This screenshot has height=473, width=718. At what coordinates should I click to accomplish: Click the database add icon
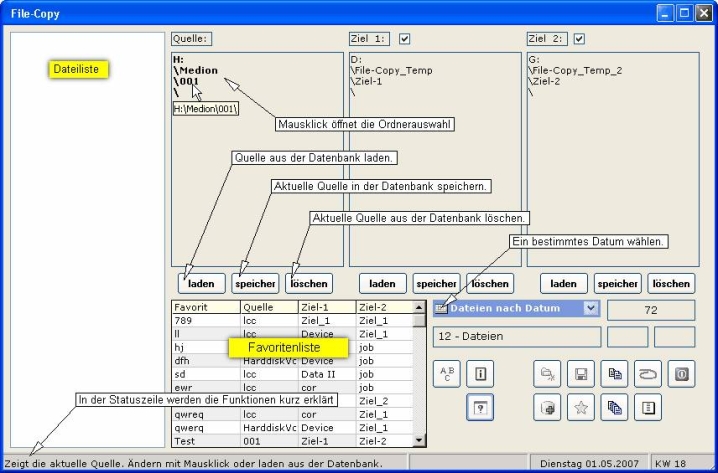click(x=545, y=407)
